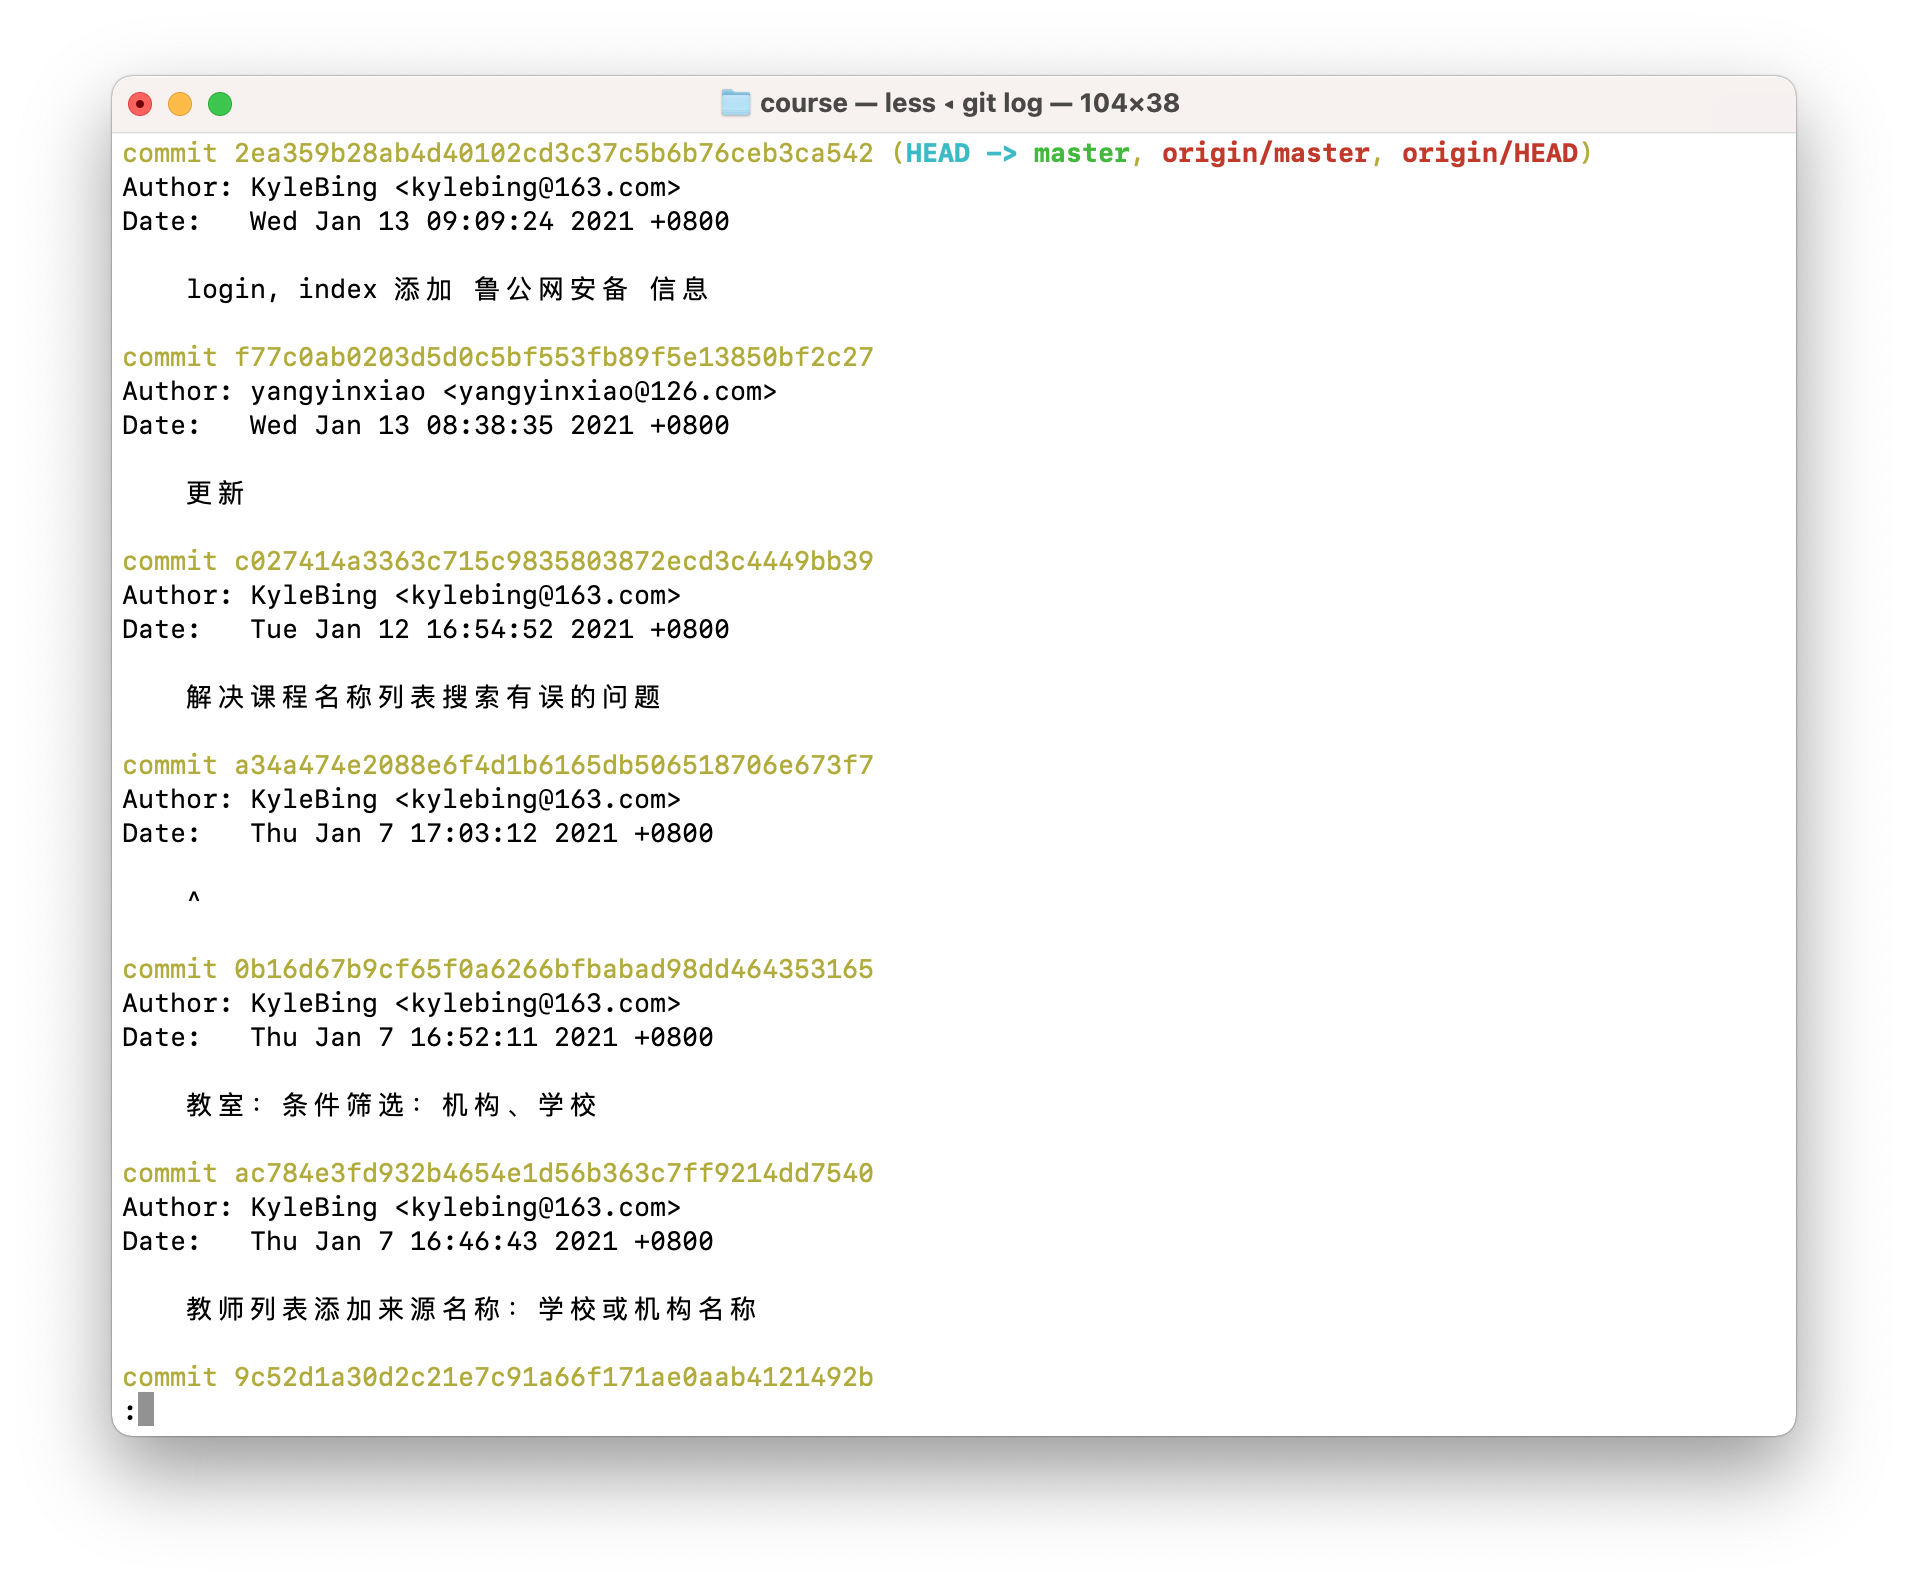The image size is (1908, 1584).
Task: Click the red close traffic light
Action: click(140, 103)
